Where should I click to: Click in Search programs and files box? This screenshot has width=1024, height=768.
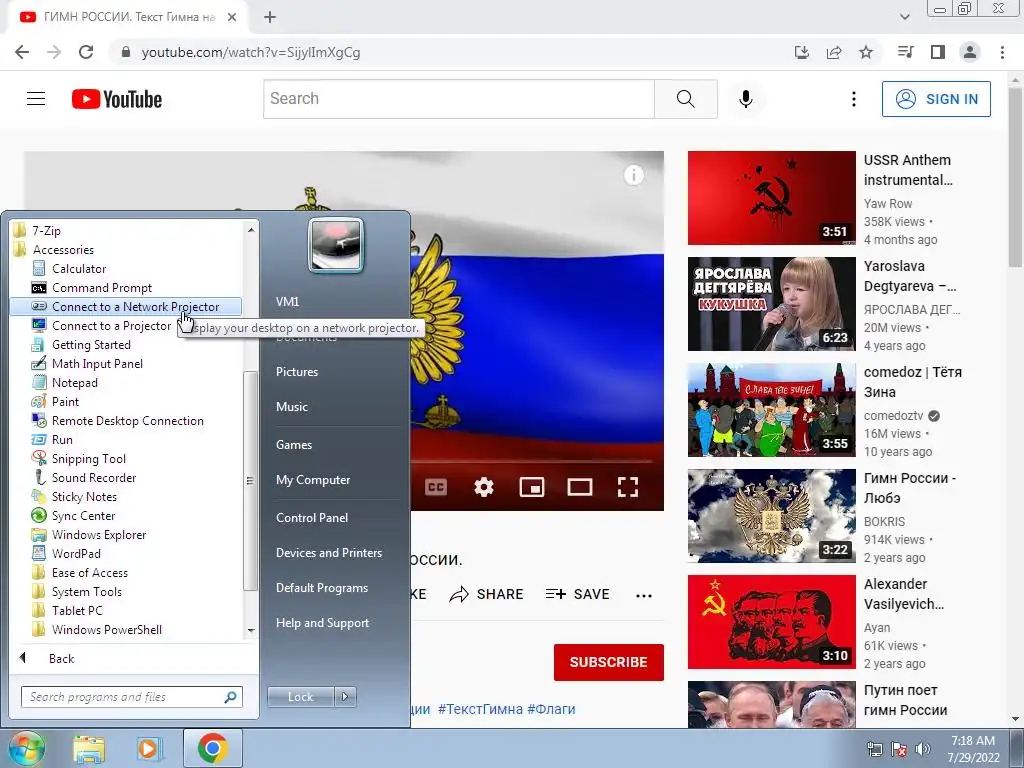[131, 697]
